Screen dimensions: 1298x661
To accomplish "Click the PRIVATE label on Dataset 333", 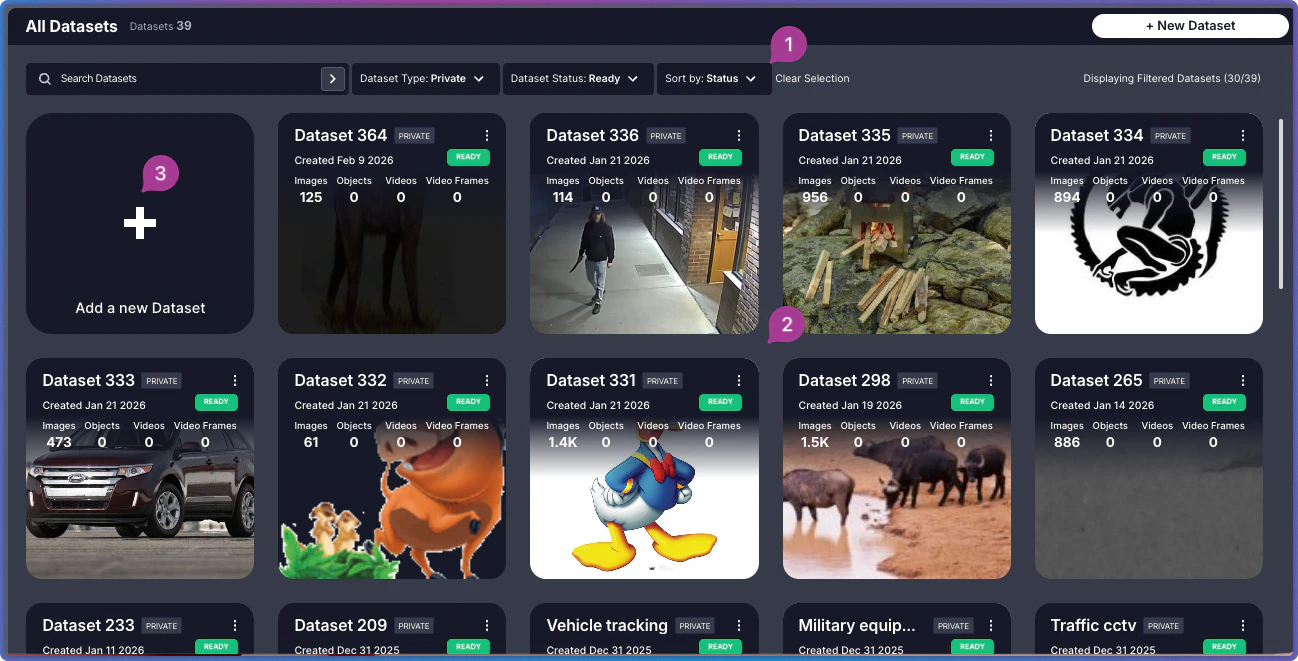I will [x=161, y=381].
